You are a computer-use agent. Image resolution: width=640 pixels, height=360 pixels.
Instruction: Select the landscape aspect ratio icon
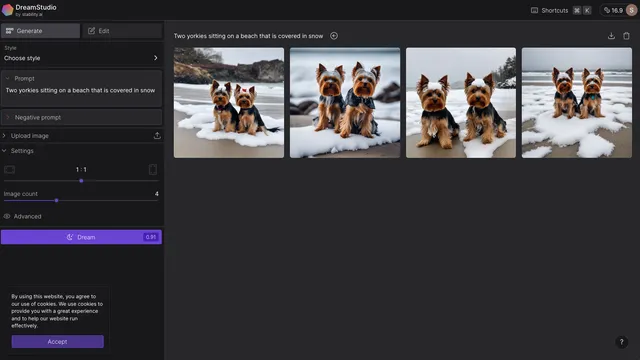point(9,169)
